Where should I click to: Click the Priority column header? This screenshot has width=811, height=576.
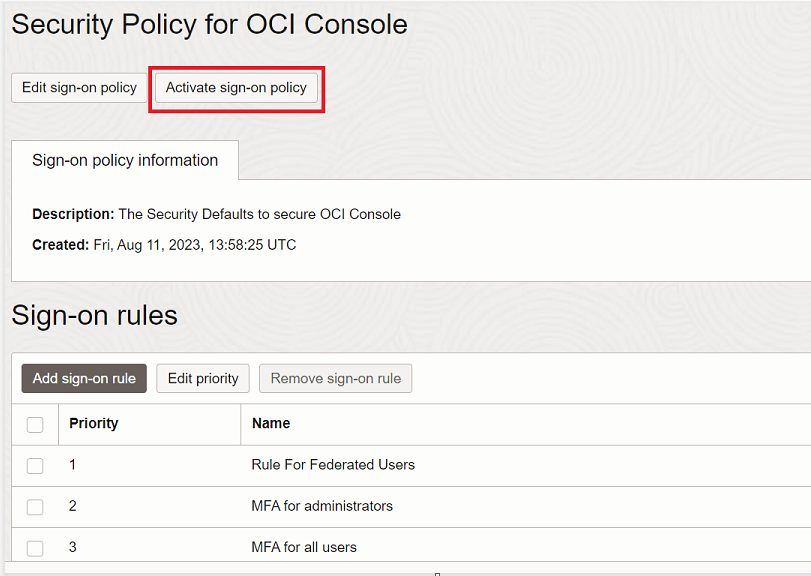click(x=94, y=423)
